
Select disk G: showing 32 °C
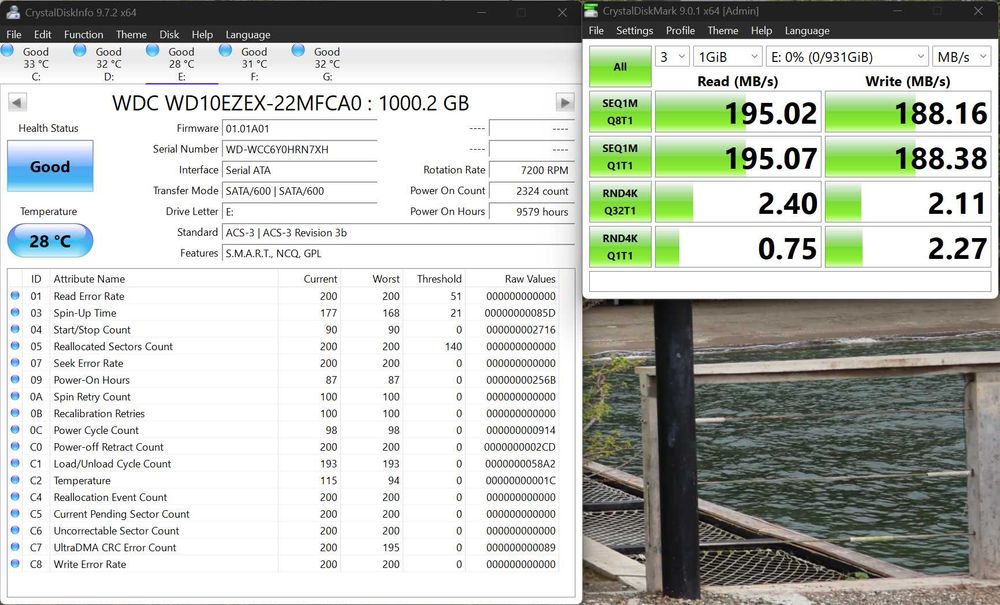[327, 64]
